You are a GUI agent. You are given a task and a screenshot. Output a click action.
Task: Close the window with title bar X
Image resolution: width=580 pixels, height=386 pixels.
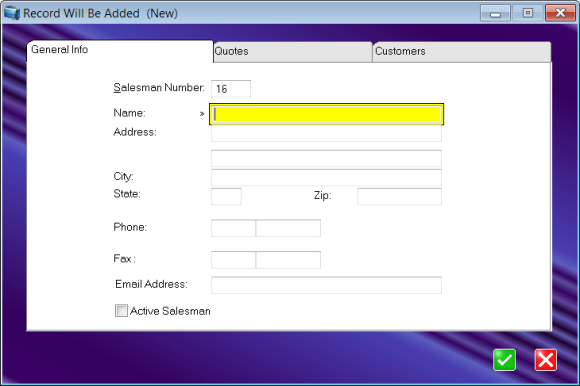click(x=560, y=13)
